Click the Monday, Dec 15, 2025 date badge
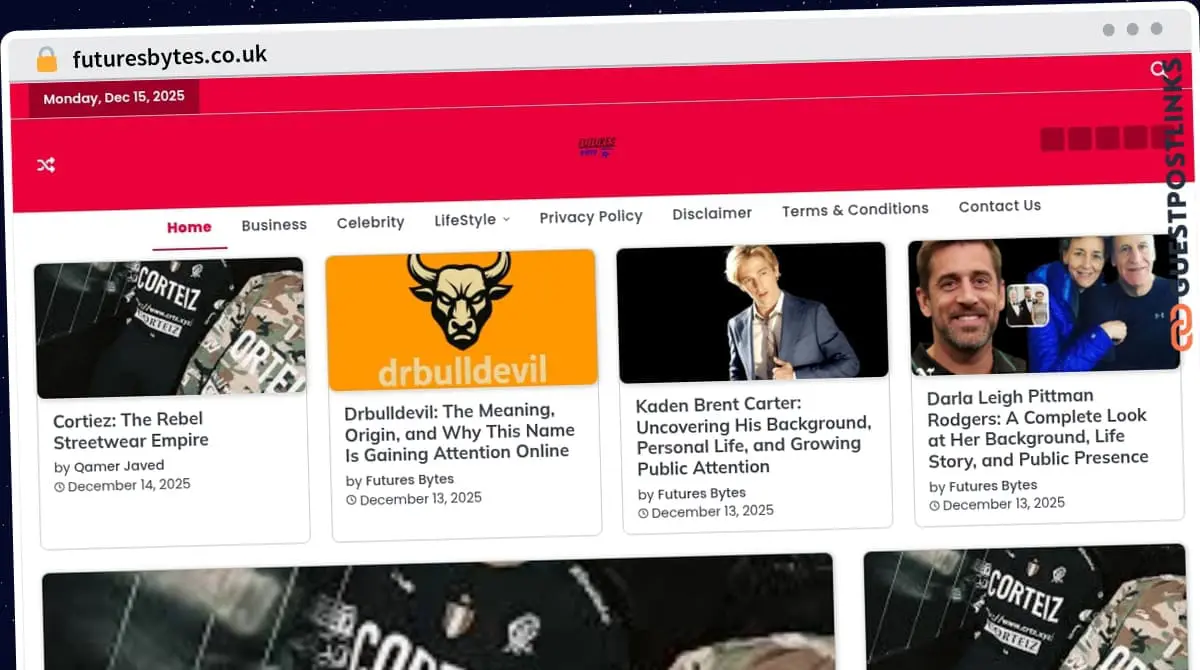The image size is (1200, 670). (113, 98)
